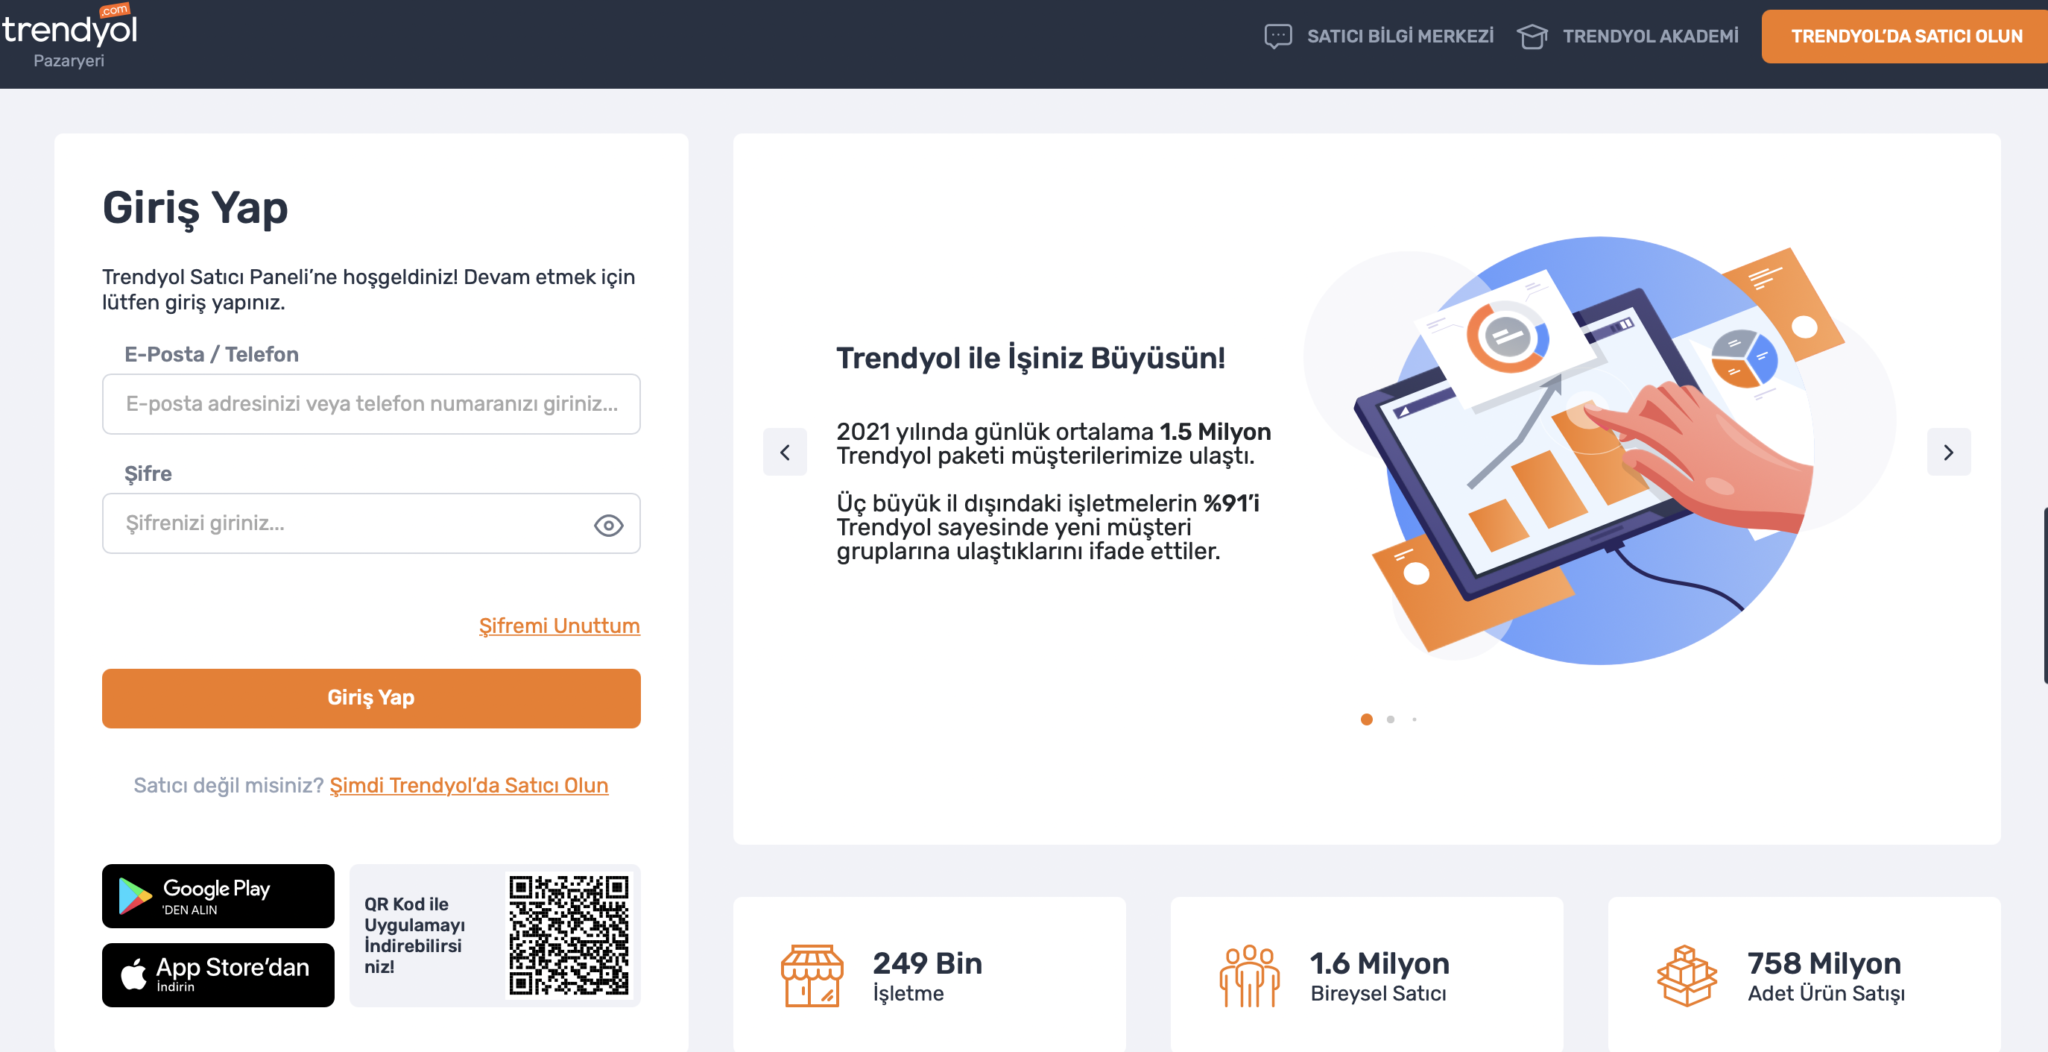This screenshot has width=2048, height=1052.
Task: Go back using the left carousel chevron
Action: [x=785, y=452]
